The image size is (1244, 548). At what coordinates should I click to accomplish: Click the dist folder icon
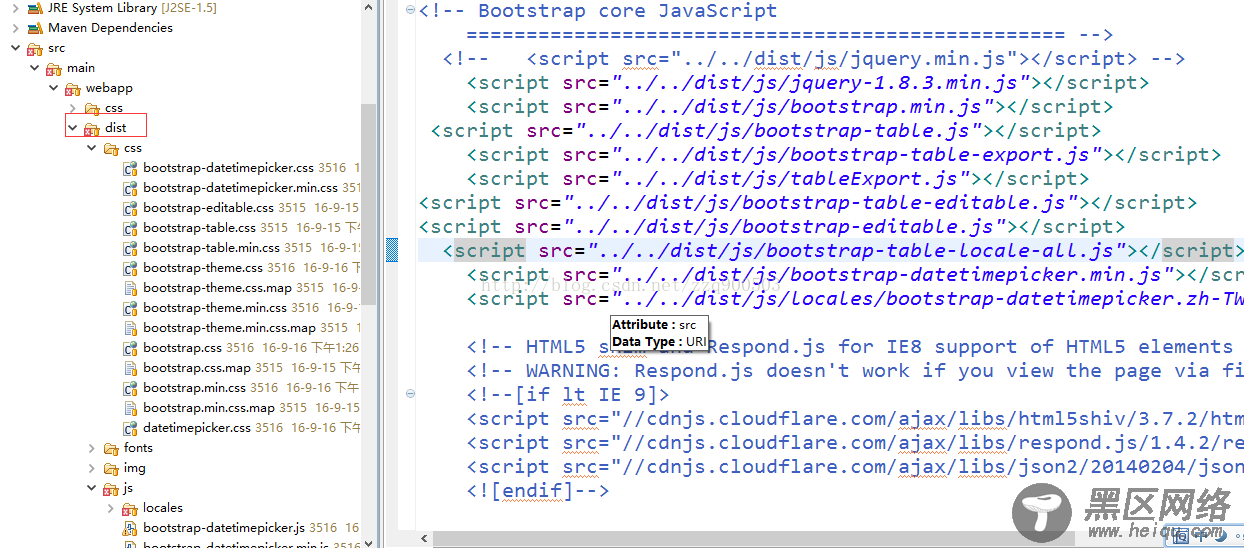coord(91,128)
